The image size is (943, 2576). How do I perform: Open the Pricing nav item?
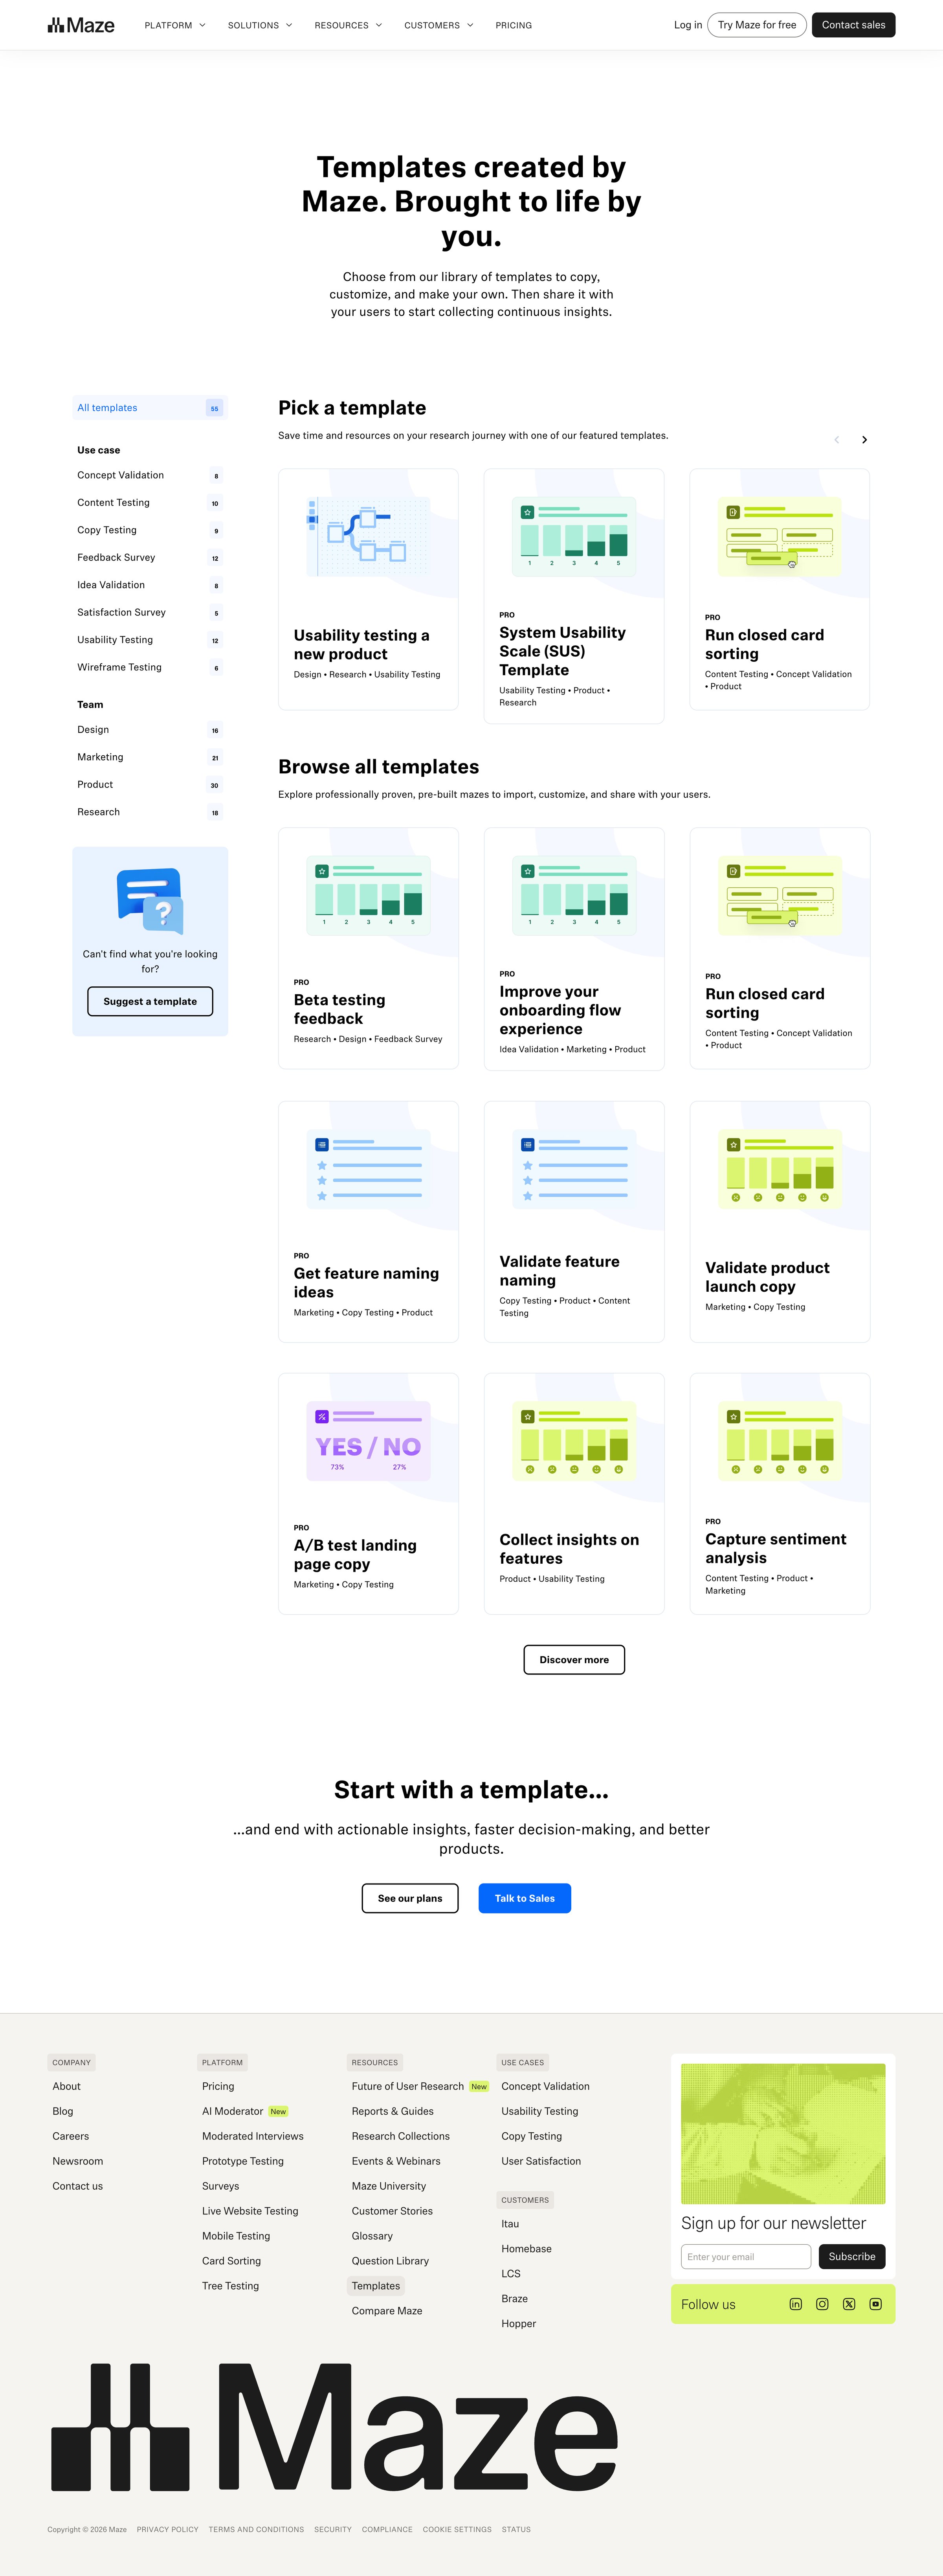514,25
